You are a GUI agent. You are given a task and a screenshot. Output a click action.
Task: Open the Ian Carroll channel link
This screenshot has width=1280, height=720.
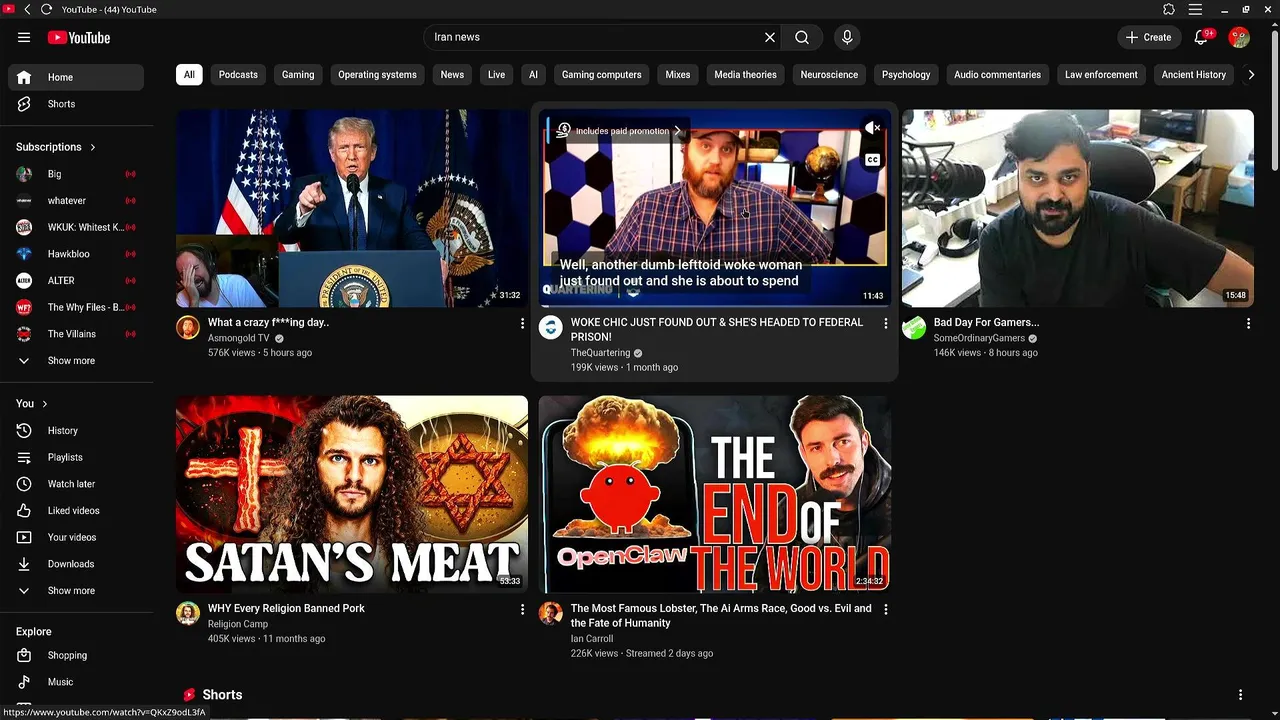(592, 638)
